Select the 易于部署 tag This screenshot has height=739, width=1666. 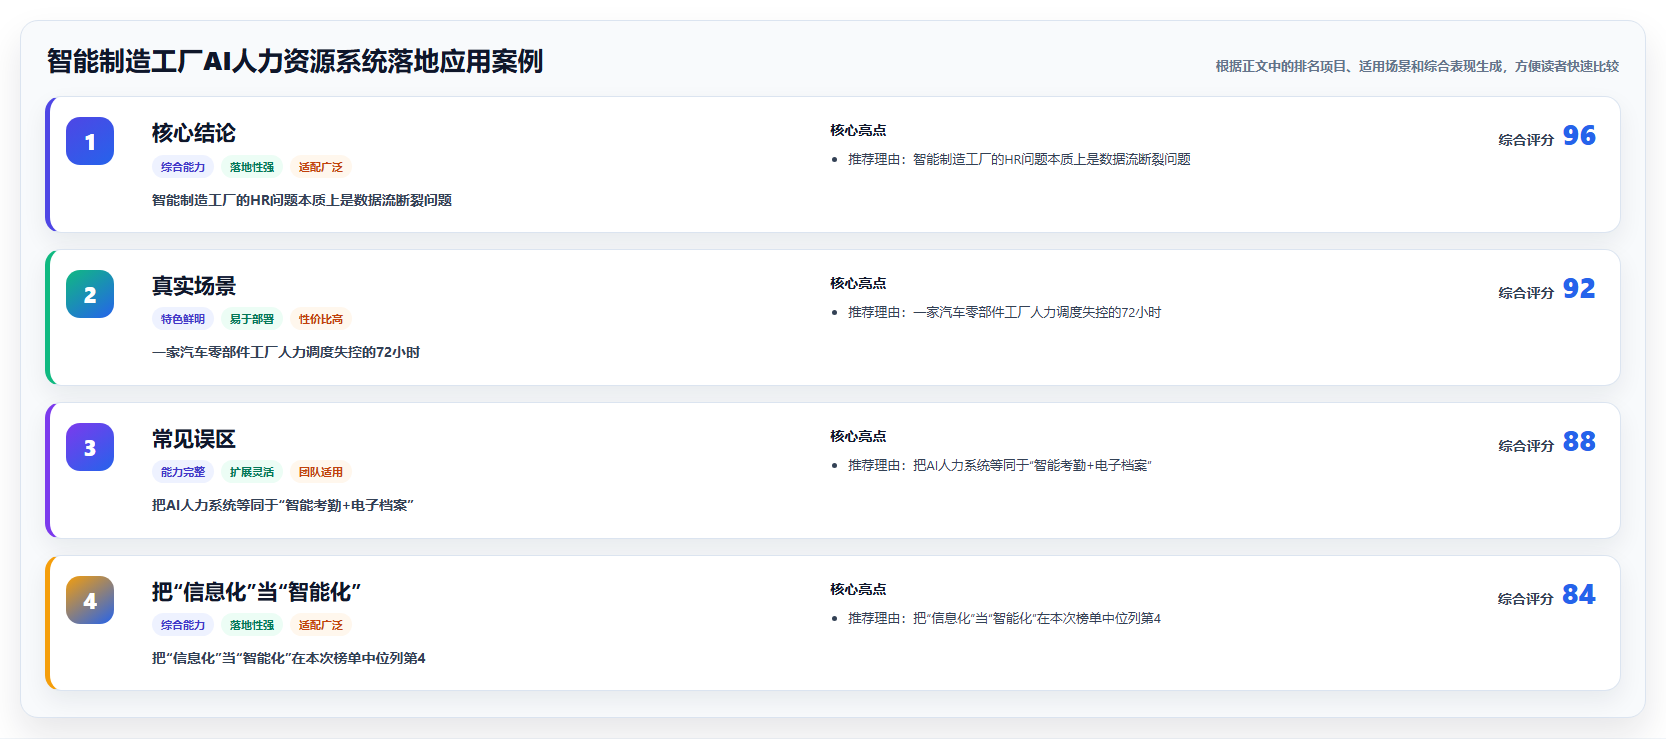[252, 319]
